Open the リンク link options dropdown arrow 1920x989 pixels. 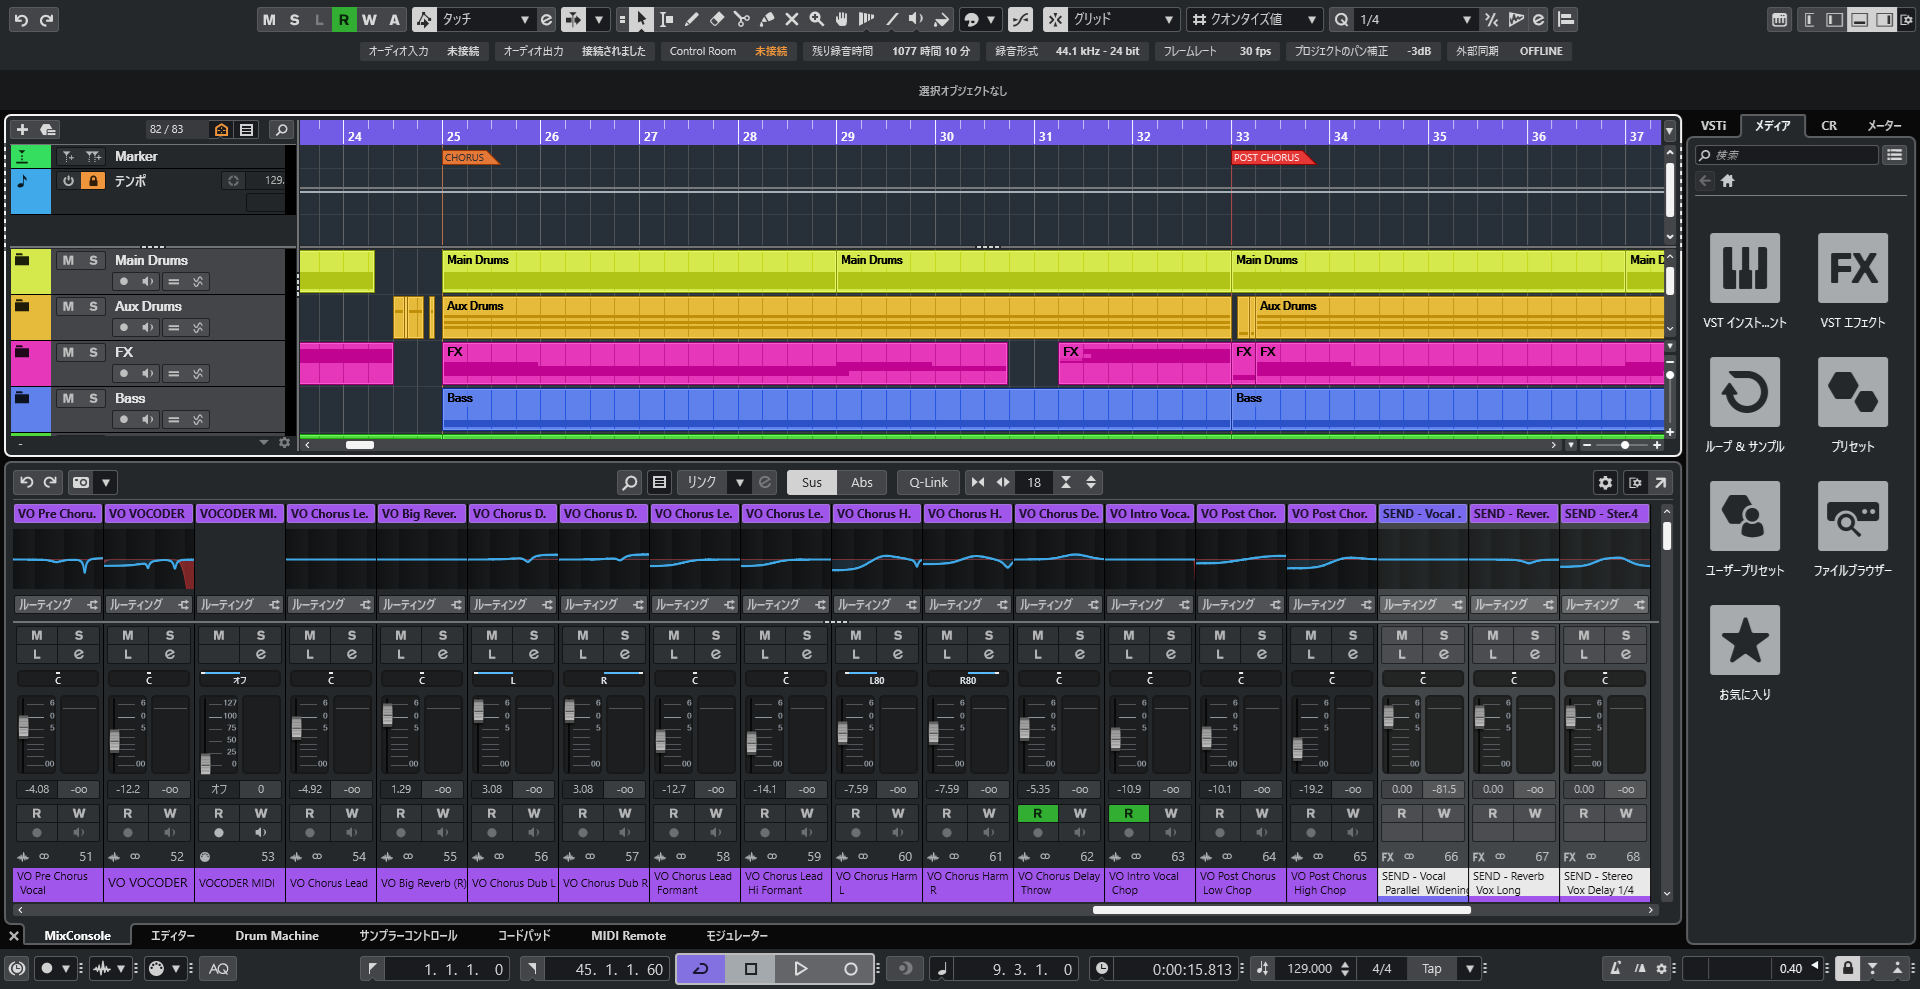point(740,483)
